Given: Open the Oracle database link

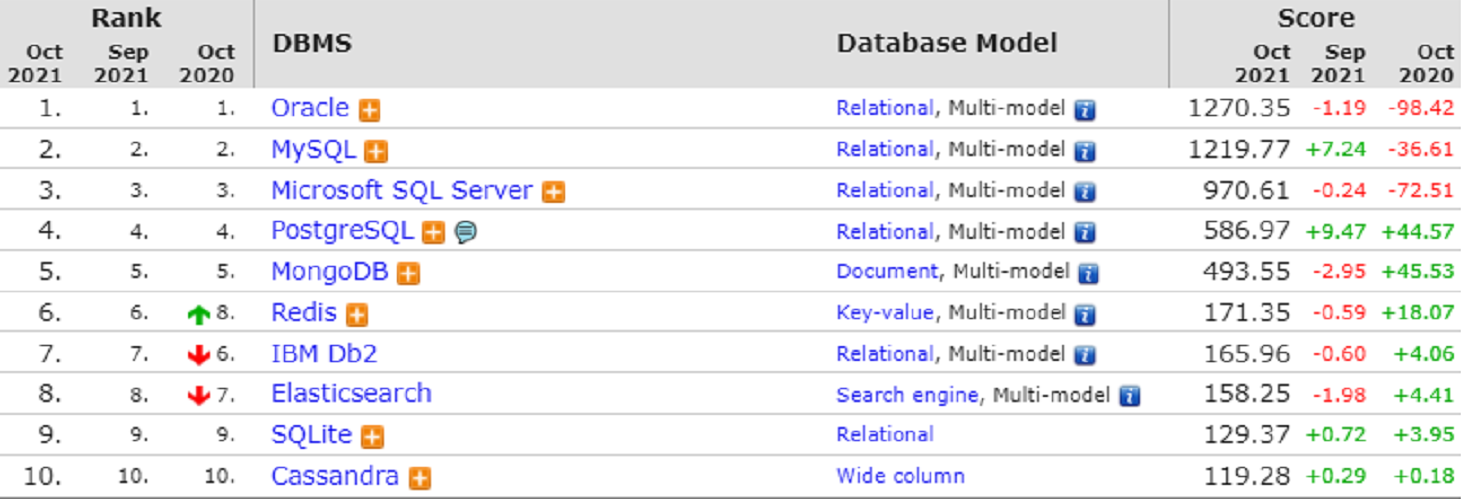Looking at the screenshot, I should pyautogui.click(x=310, y=108).
